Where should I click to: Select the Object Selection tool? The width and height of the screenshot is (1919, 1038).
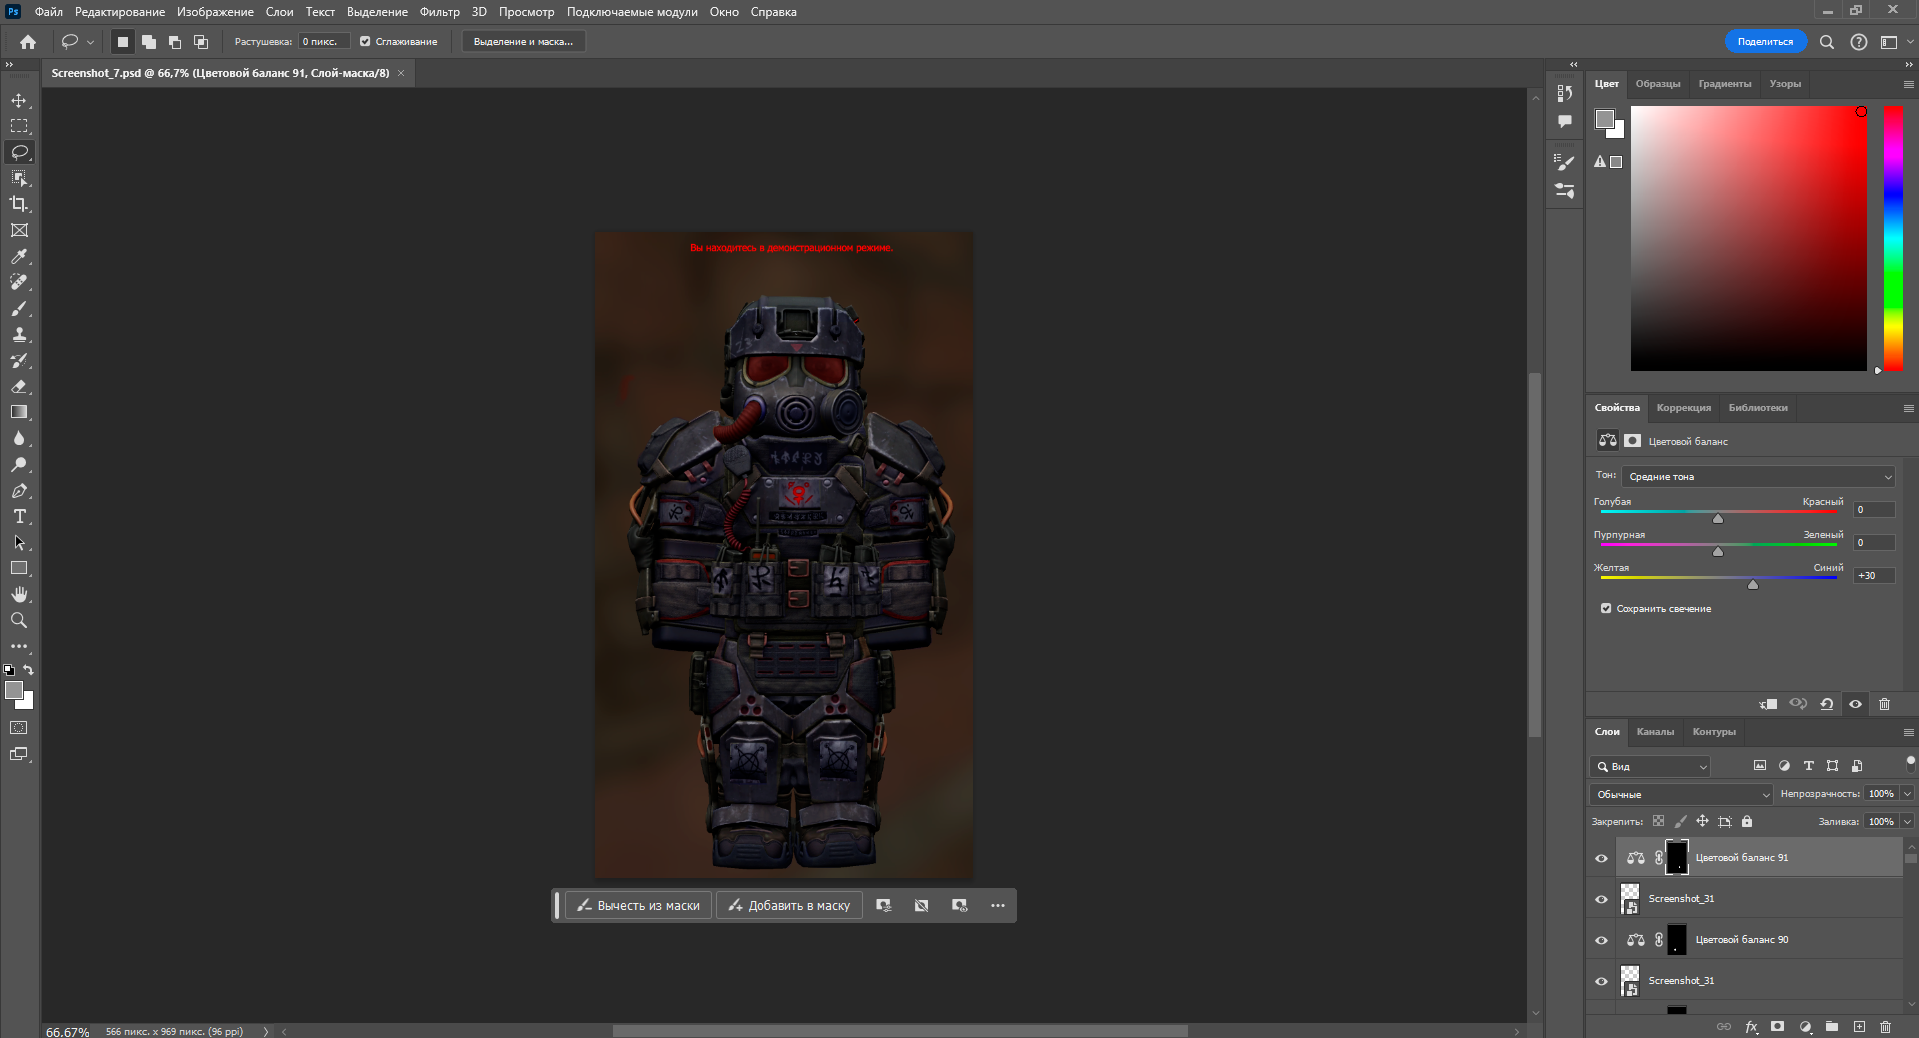pyautogui.click(x=19, y=178)
